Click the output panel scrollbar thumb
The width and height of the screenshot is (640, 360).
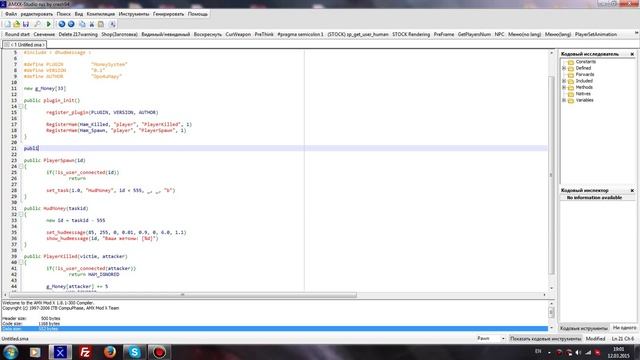point(551,312)
